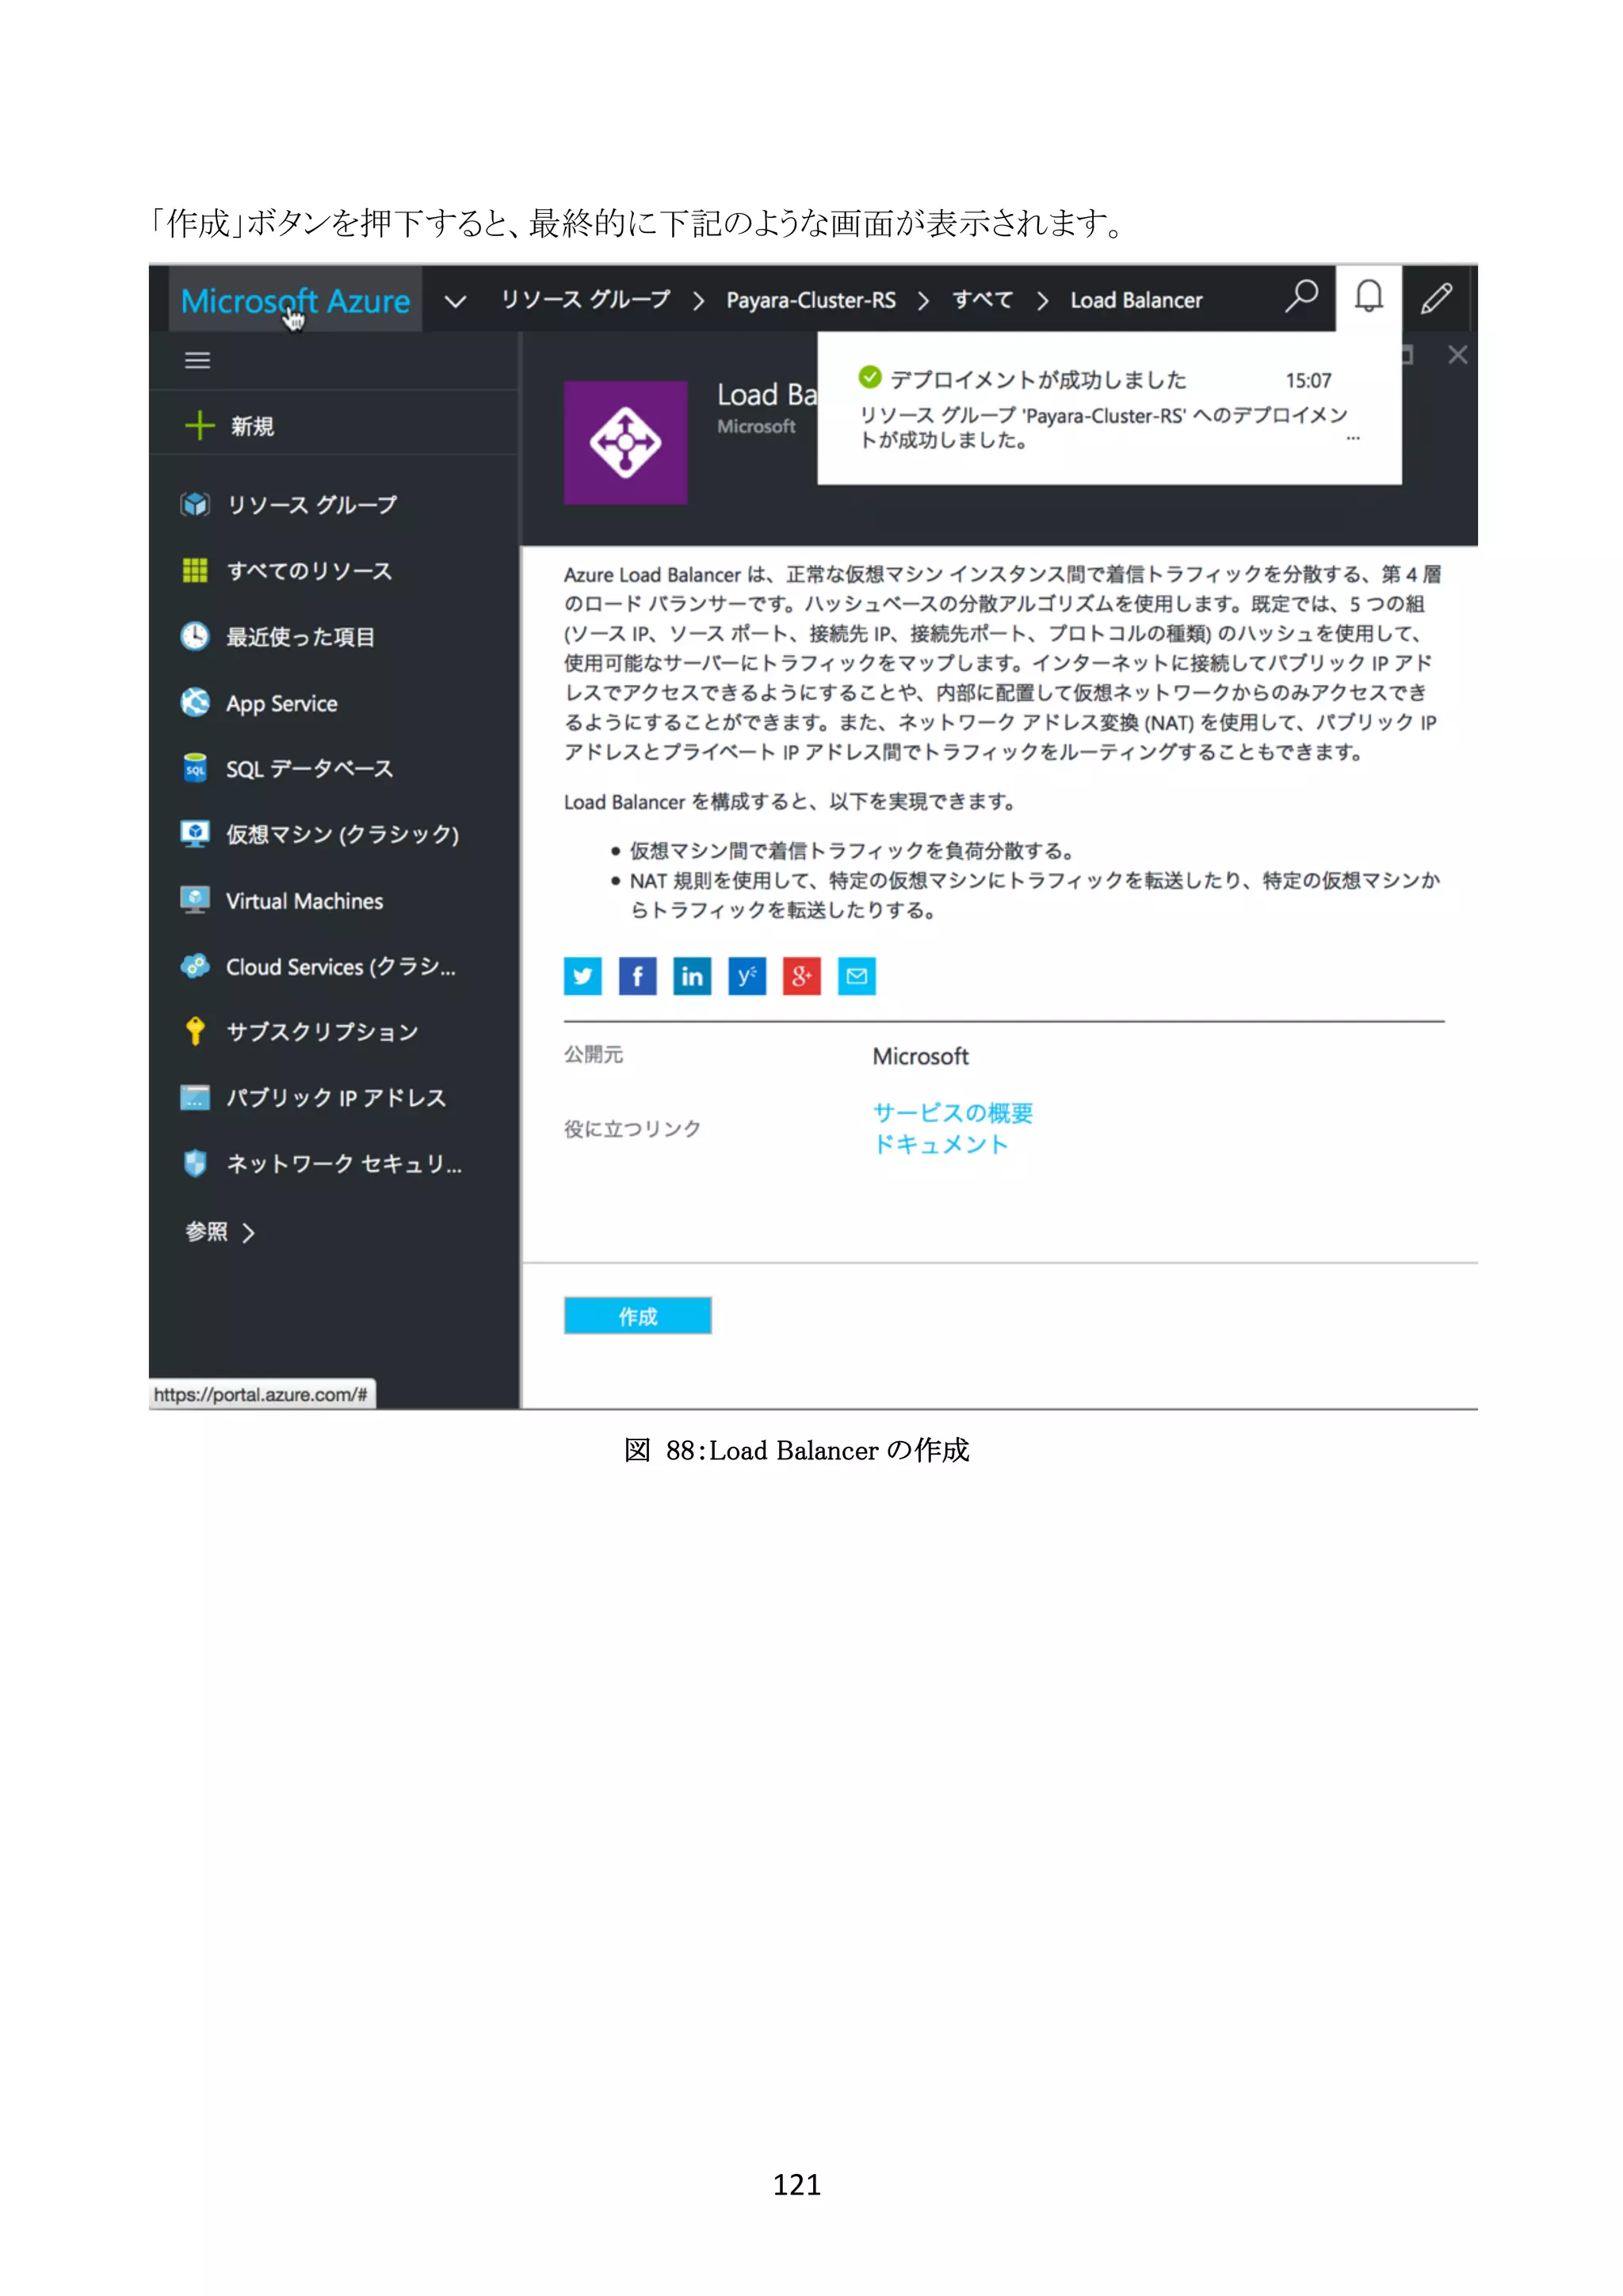Image resolution: width=1623 pixels, height=2296 pixels.
Task: Click the blue 作成 button
Action: point(638,1316)
